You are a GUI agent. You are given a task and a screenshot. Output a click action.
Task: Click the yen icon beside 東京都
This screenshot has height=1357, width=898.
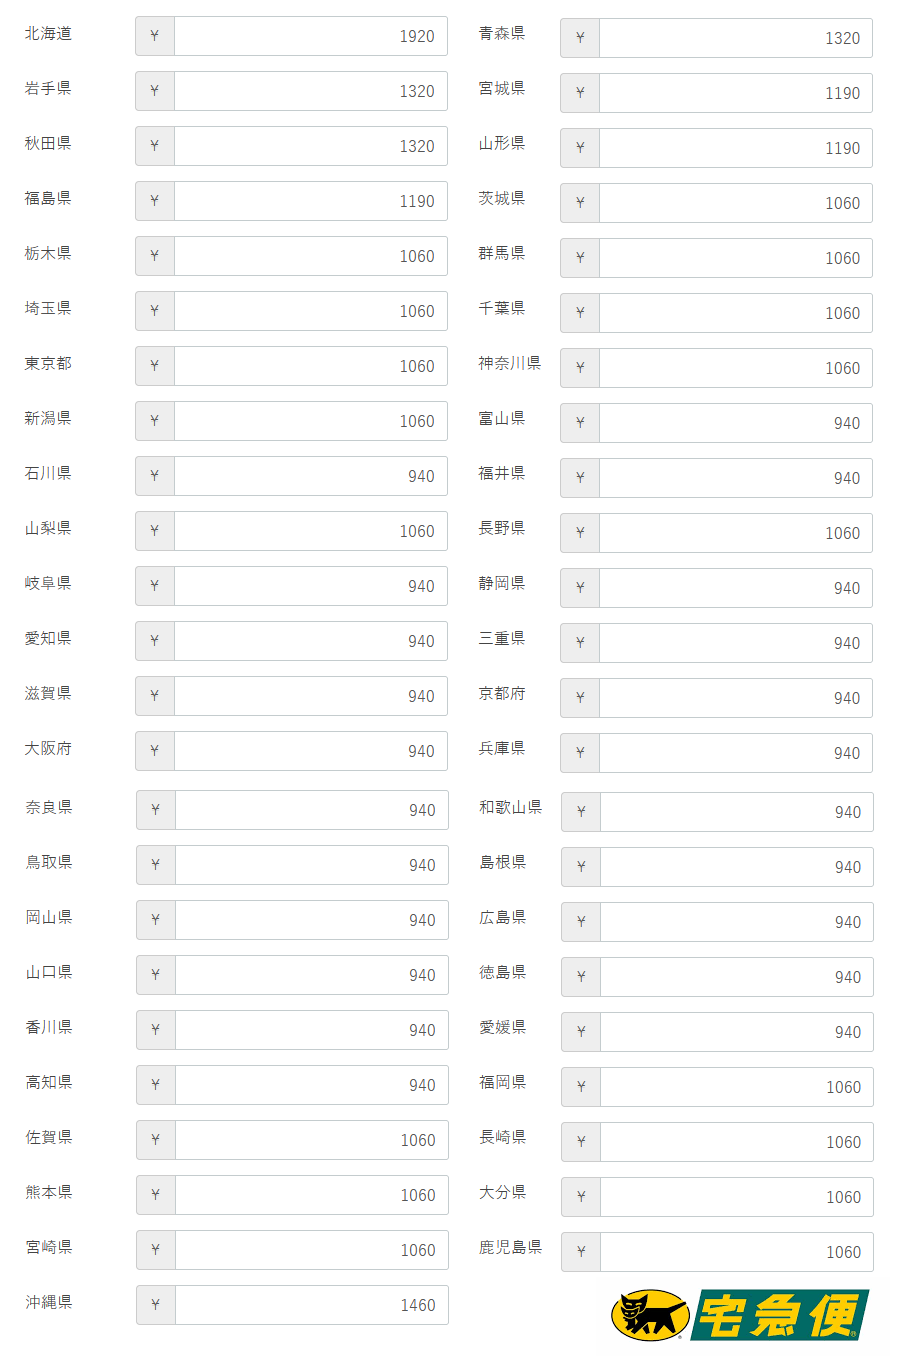coord(155,366)
